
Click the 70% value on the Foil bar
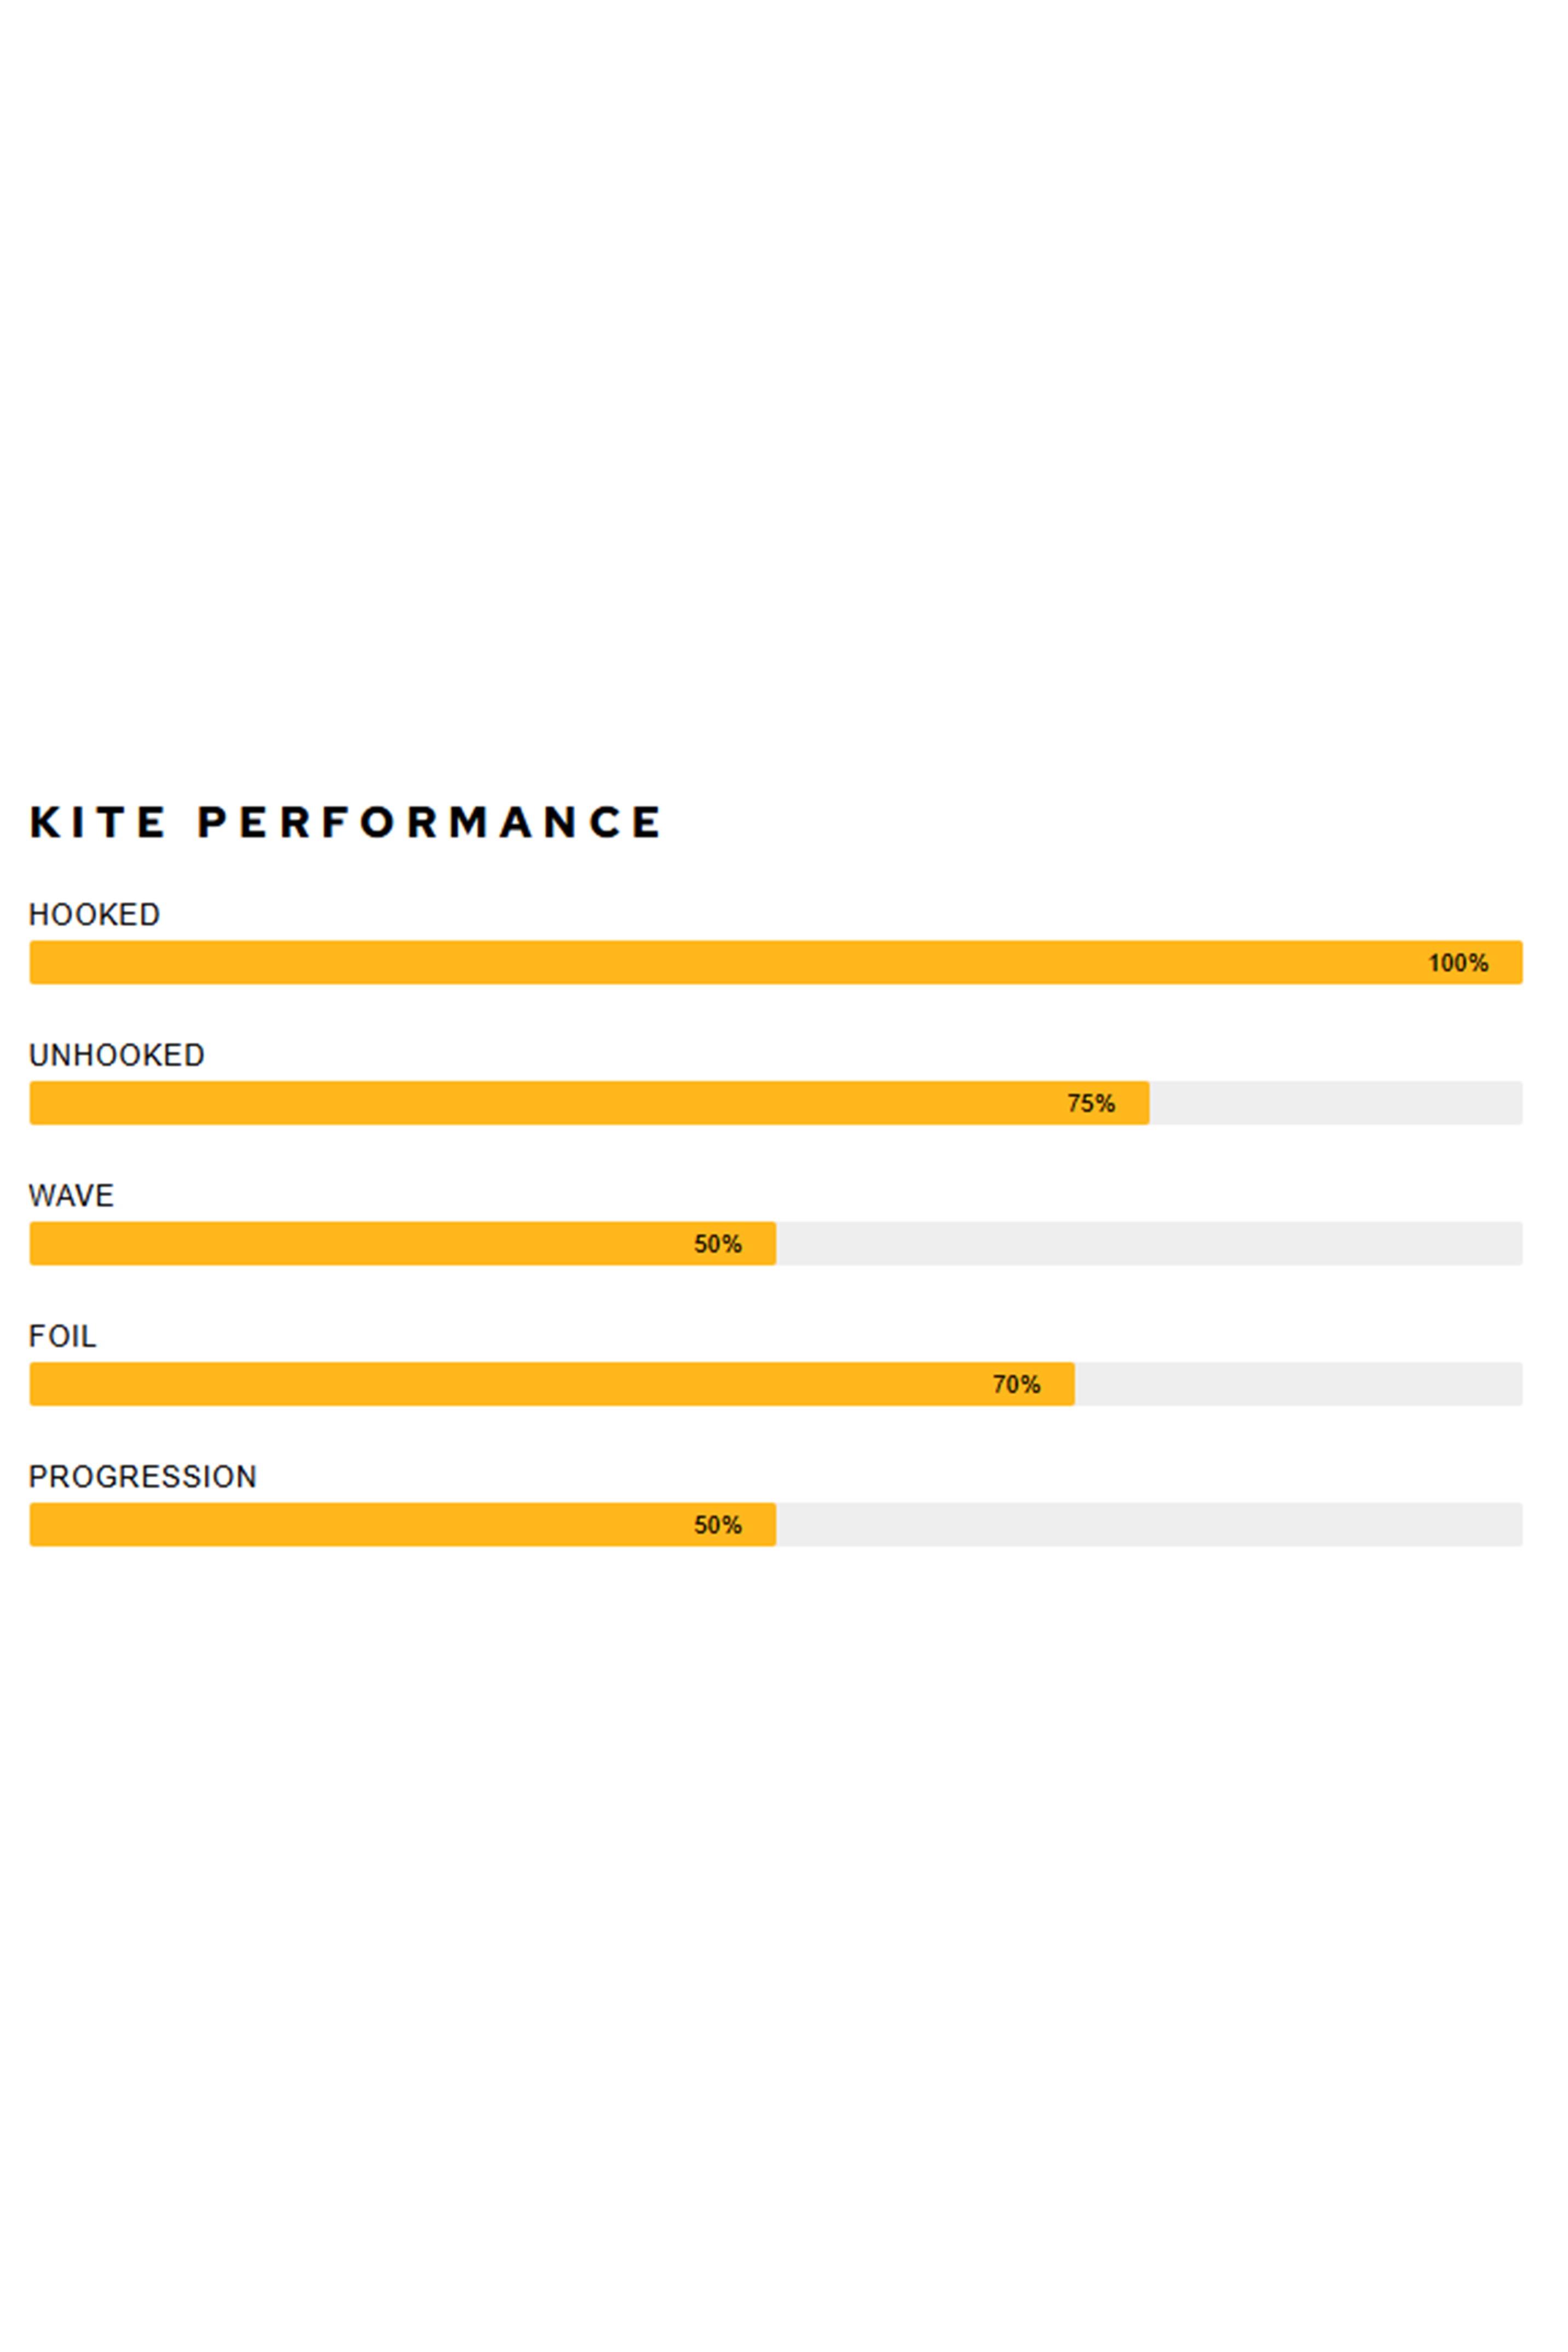click(1016, 1384)
